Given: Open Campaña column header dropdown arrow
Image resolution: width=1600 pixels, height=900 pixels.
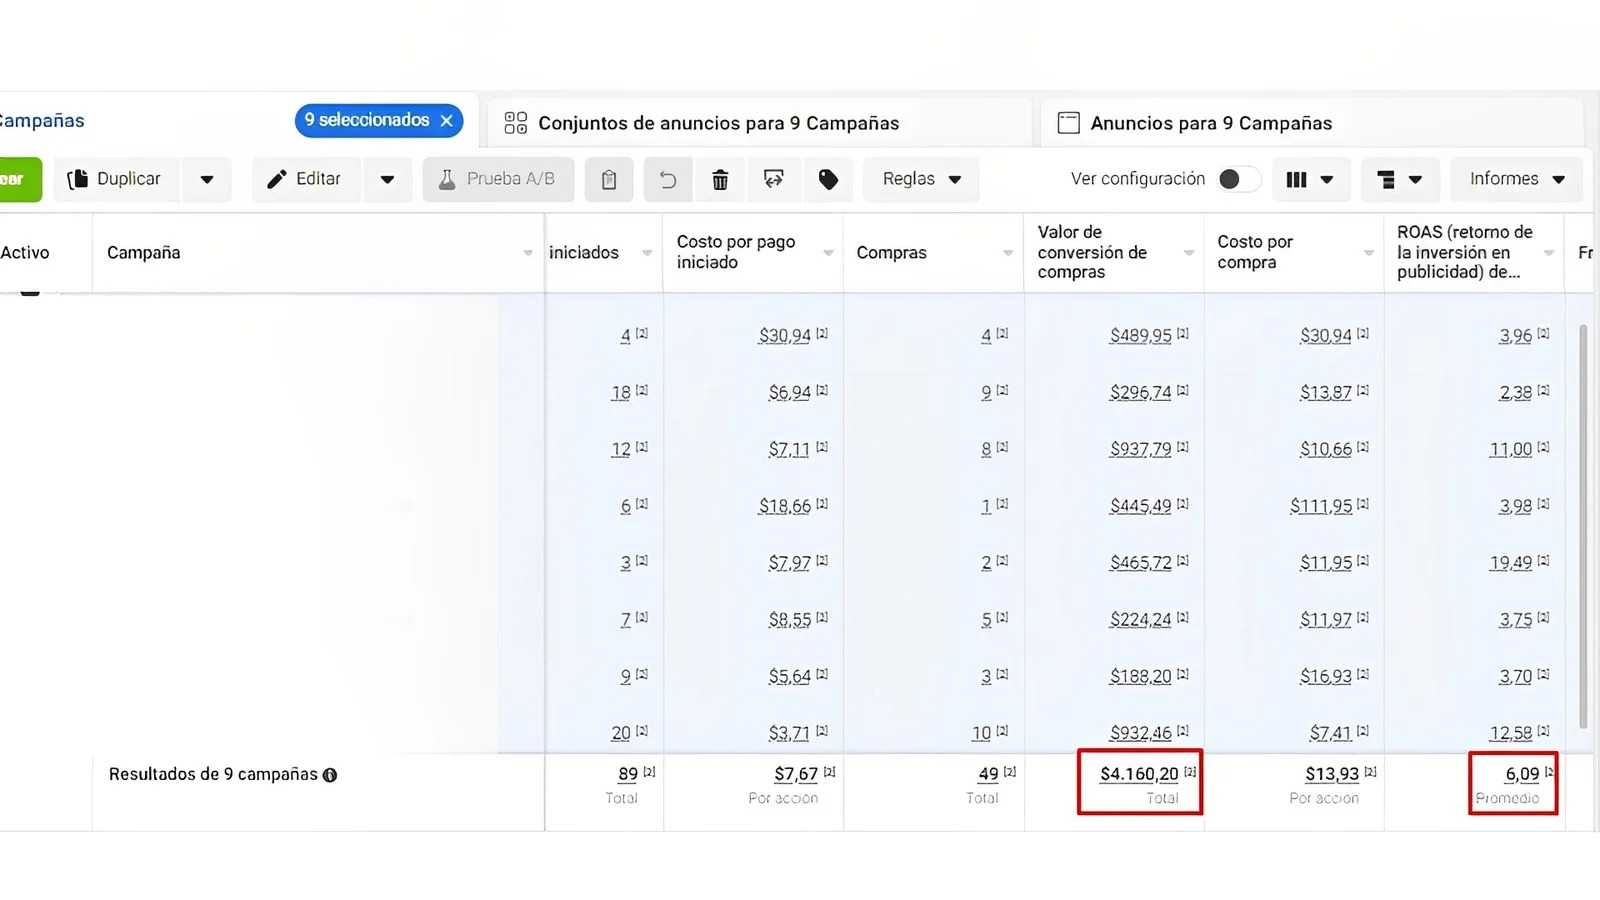Looking at the screenshot, I should 528,253.
